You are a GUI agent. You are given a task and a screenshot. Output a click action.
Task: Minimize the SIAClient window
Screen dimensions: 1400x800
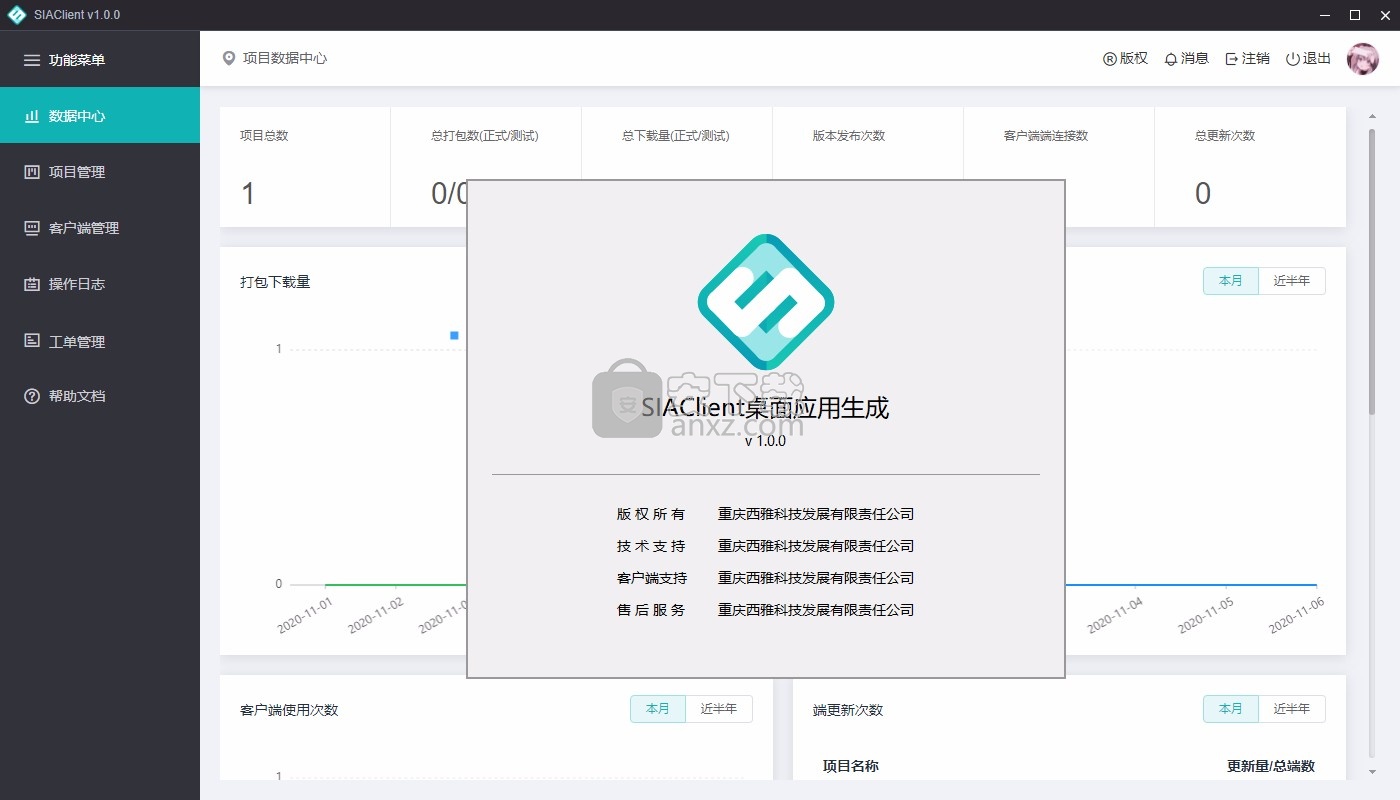pyautogui.click(x=1327, y=15)
